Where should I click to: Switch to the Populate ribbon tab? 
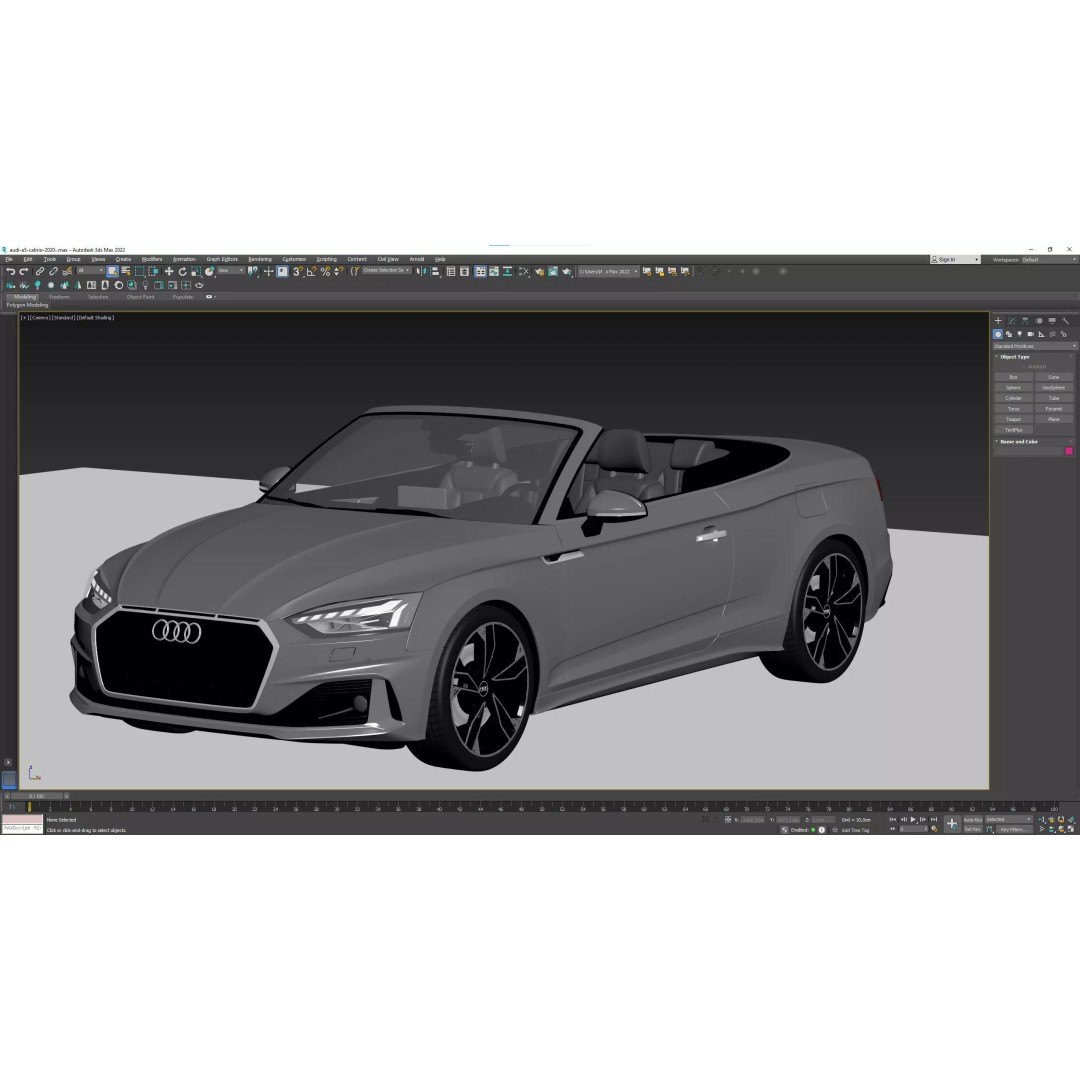(x=183, y=297)
